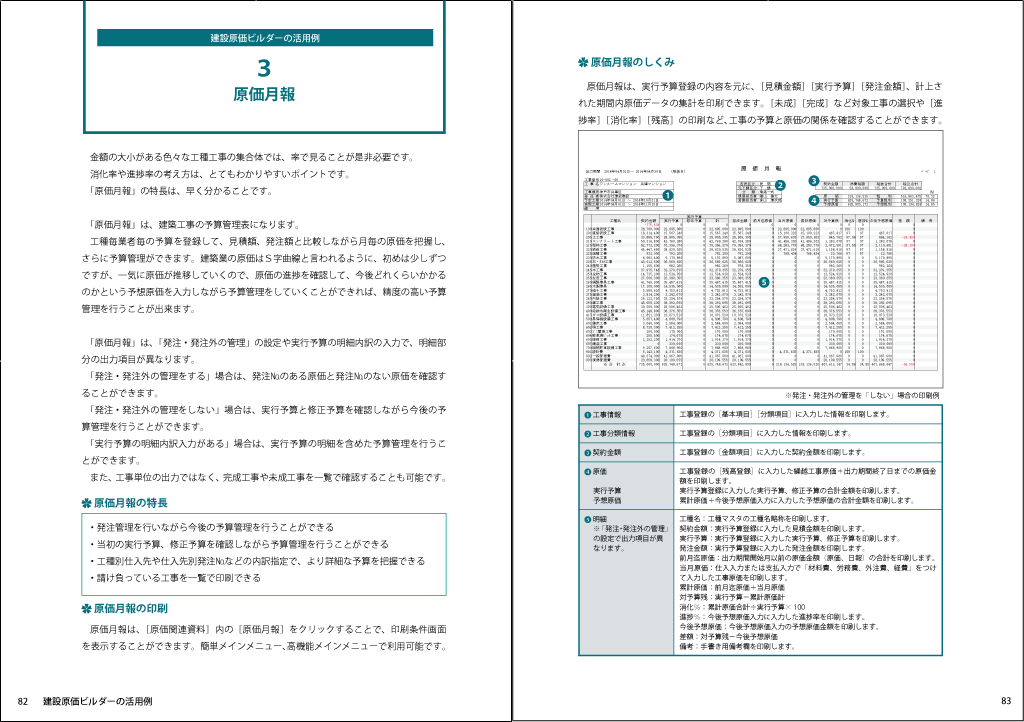Screen dimensions: 1024x722
Task: Click bullet "請け負っている工事を一覧で印刷できる"
Action: click(x=175, y=578)
